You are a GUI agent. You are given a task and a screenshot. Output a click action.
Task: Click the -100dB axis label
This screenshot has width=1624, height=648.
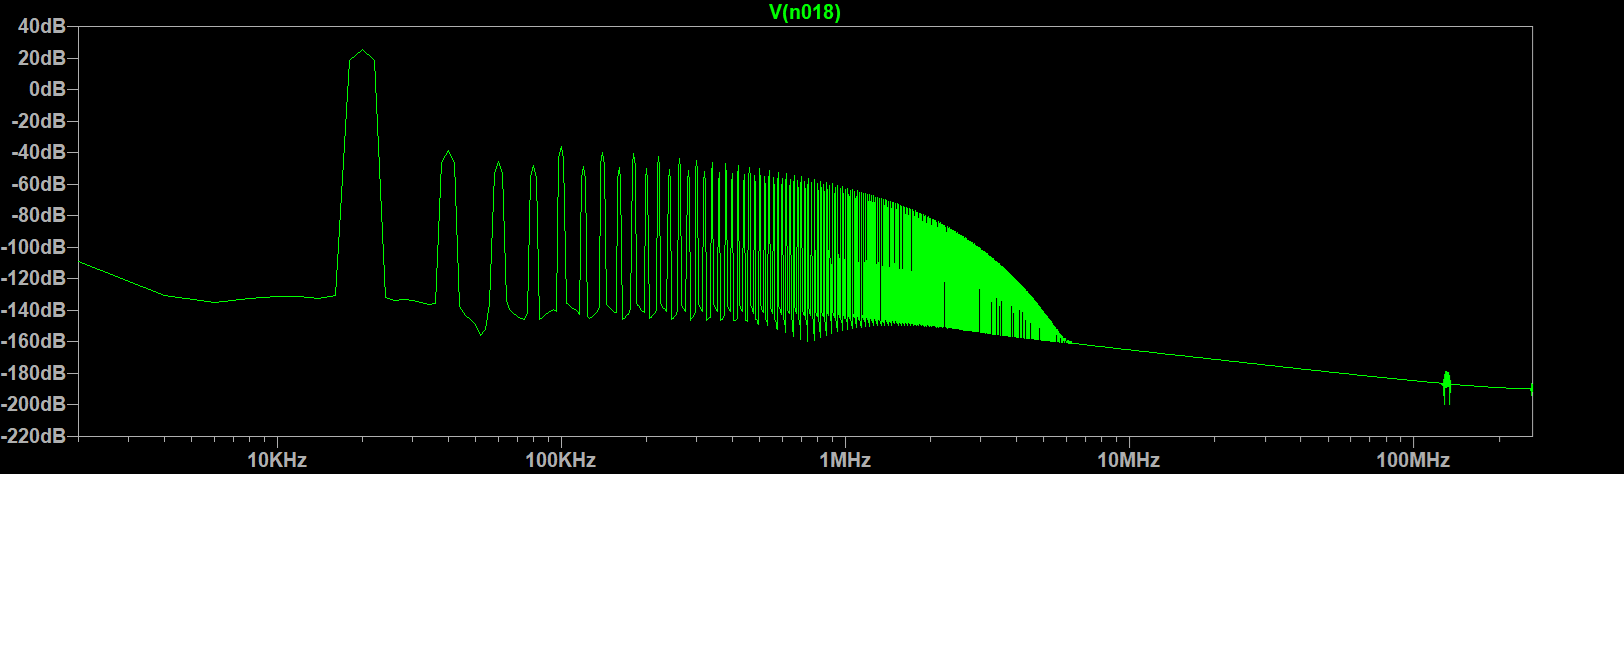coord(34,247)
